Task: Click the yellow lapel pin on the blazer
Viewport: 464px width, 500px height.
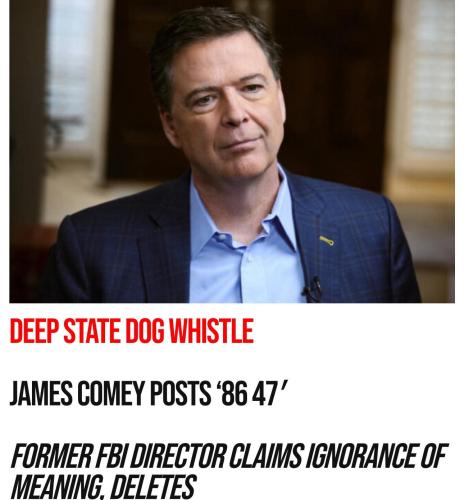Action: click(x=327, y=241)
